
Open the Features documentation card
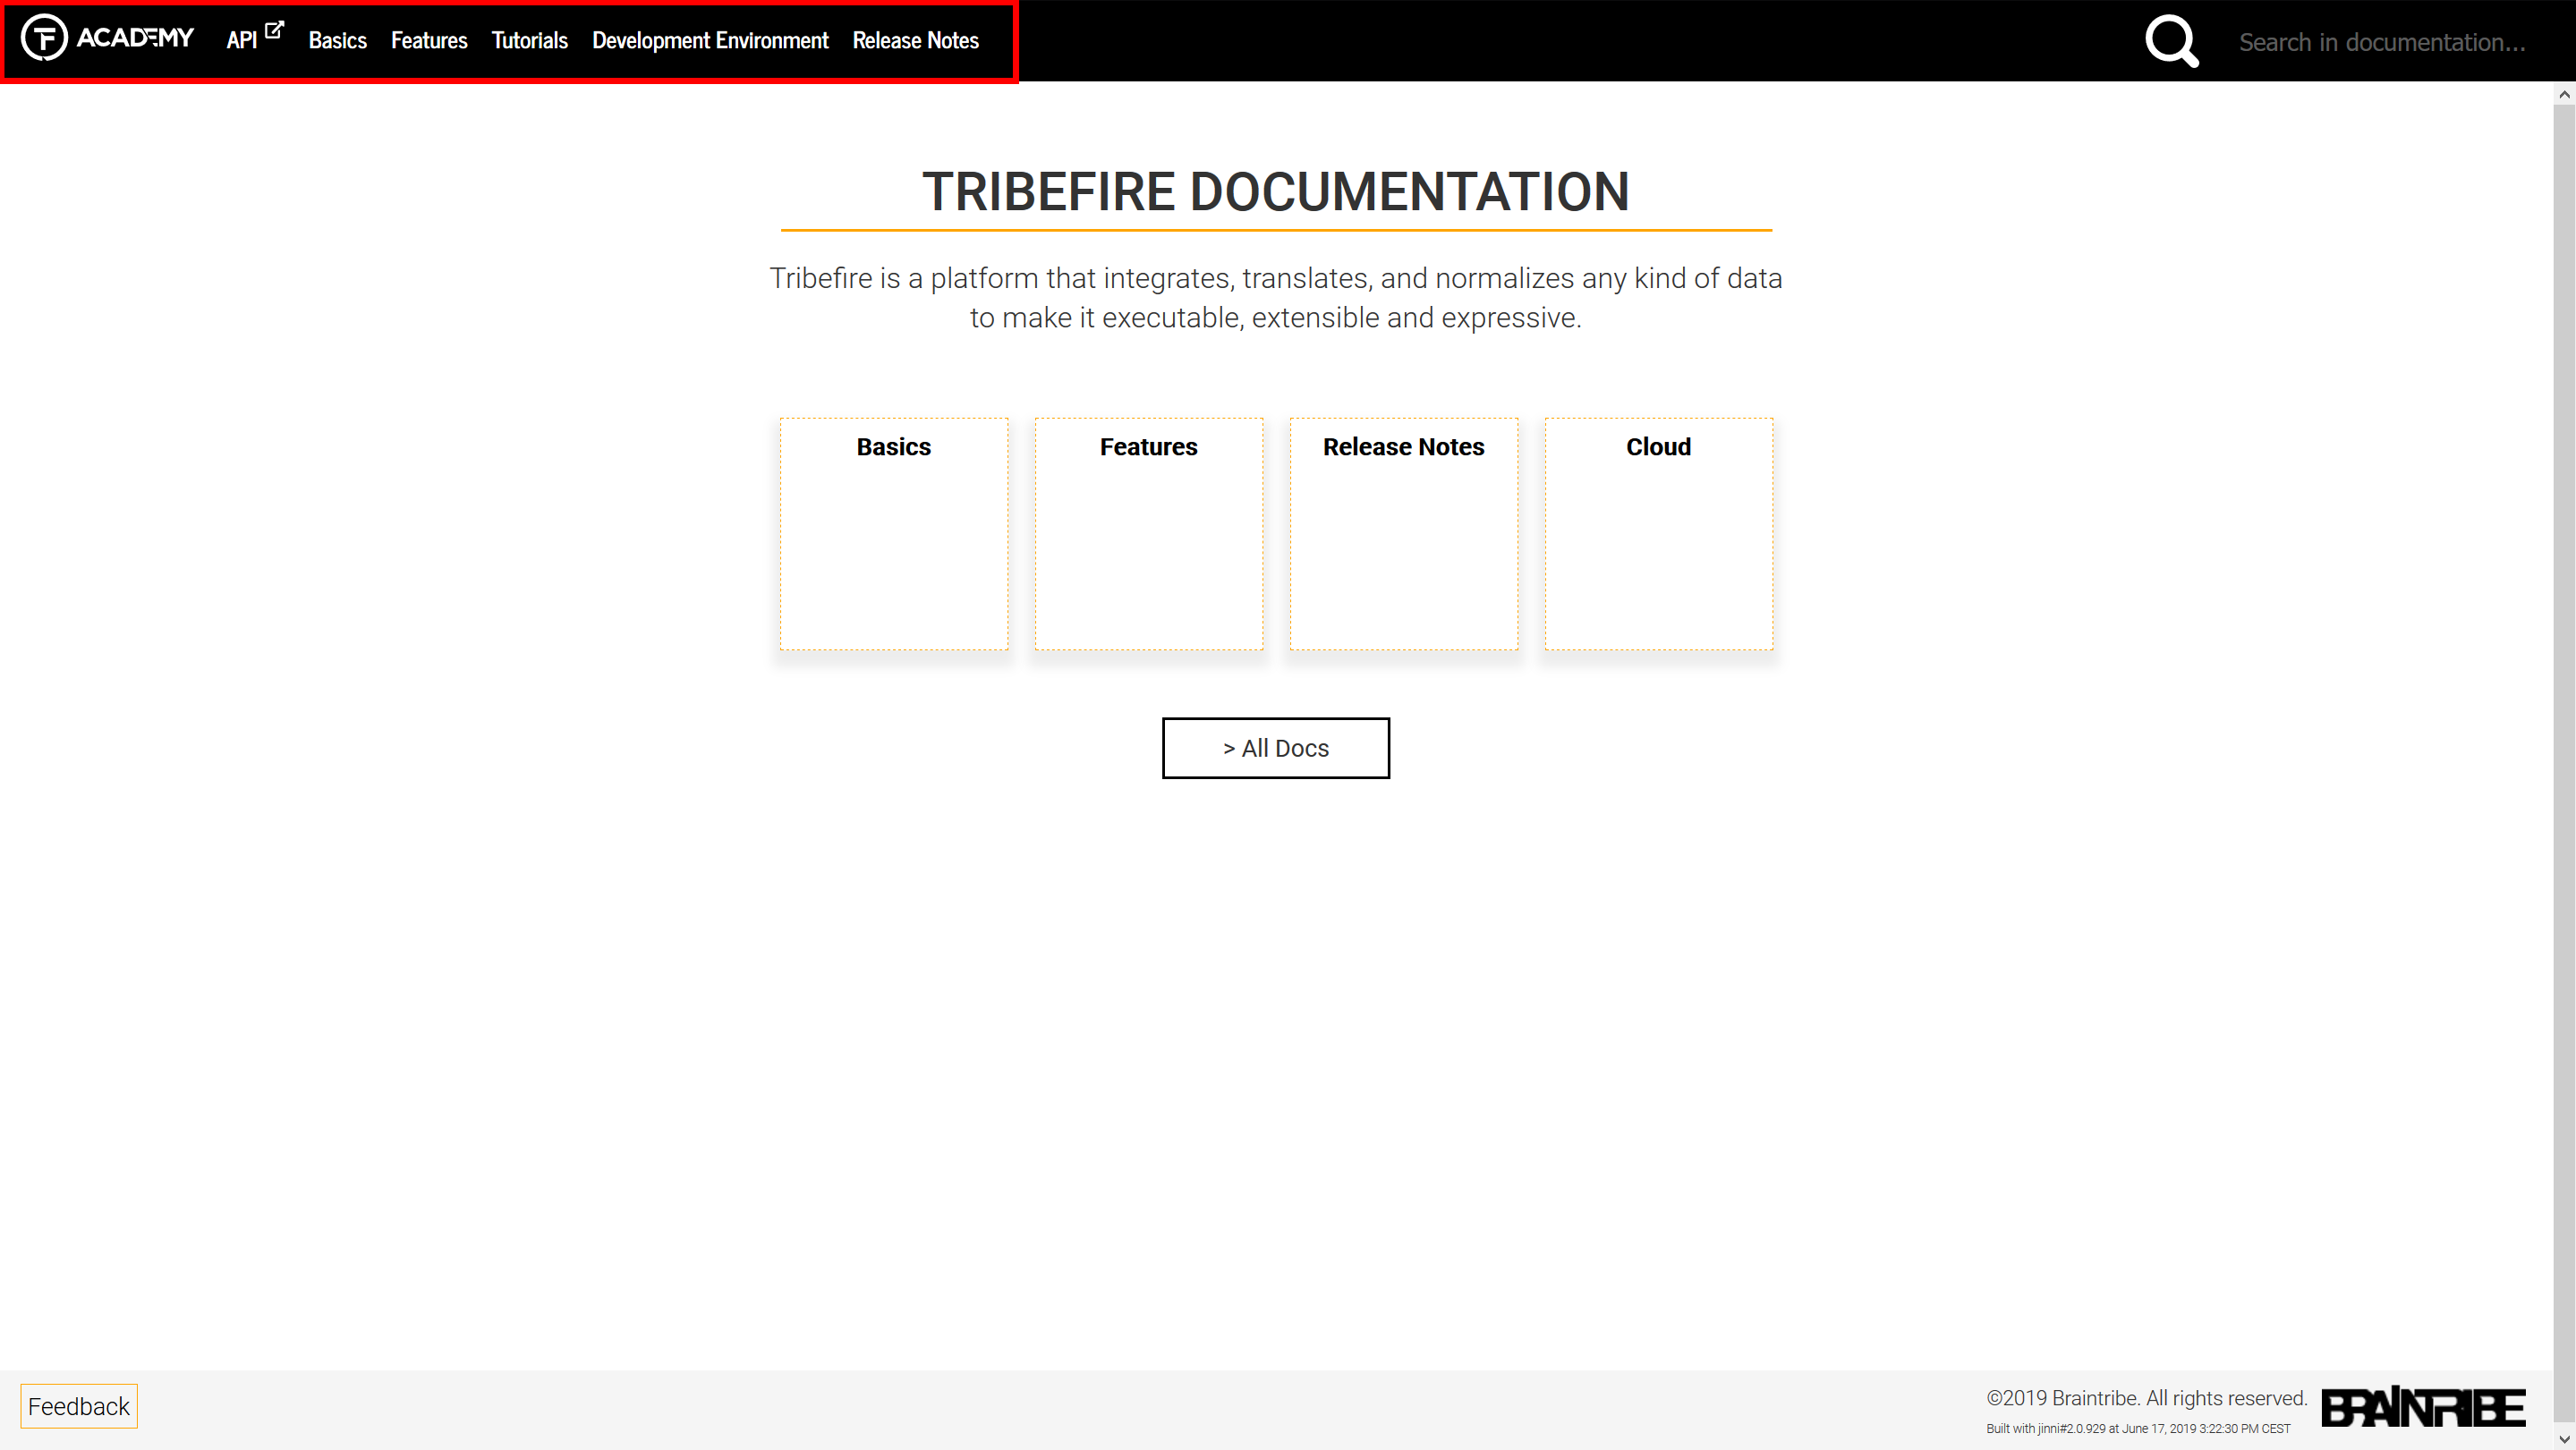click(1148, 533)
